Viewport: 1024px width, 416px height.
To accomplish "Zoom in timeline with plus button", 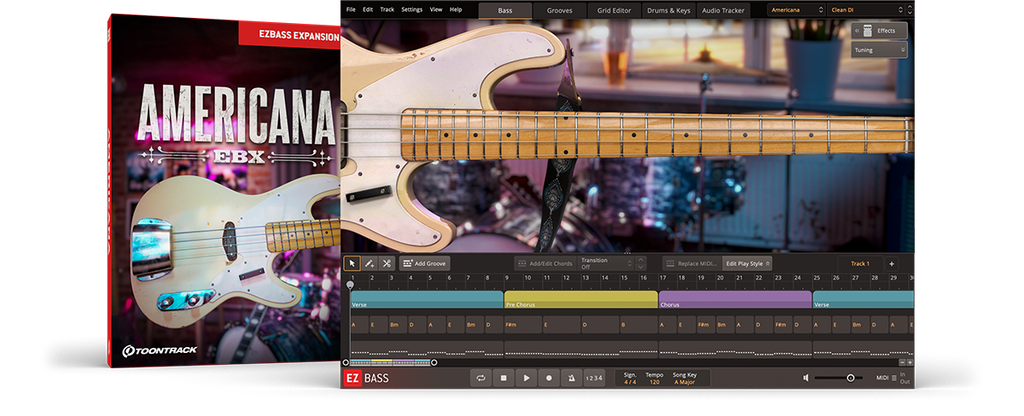I will [910, 362].
